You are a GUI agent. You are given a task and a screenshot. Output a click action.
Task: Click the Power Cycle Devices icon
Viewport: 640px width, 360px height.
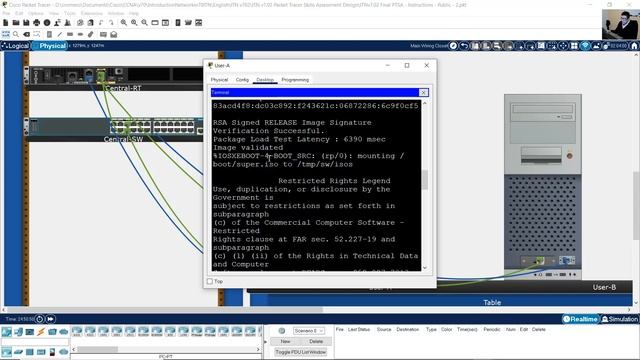coord(40,319)
